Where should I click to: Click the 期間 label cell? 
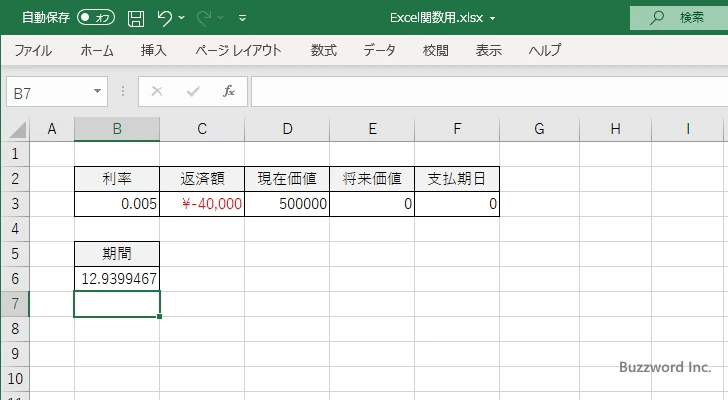pos(117,254)
